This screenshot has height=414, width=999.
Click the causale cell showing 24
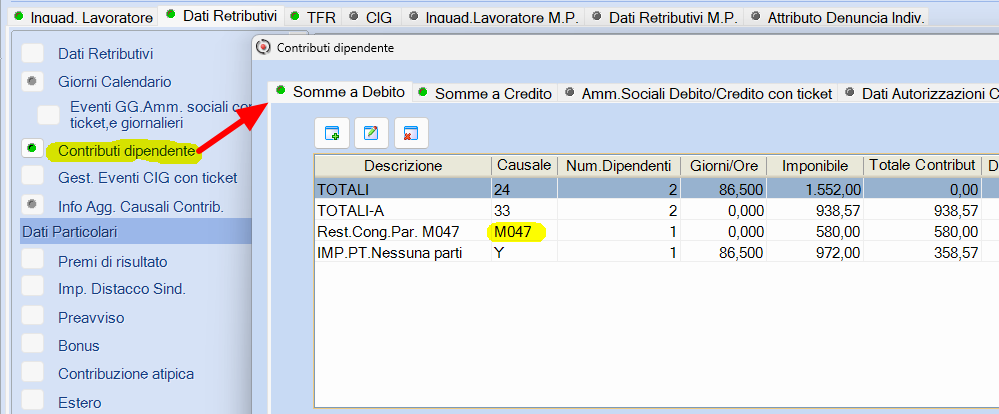[x=524, y=189]
